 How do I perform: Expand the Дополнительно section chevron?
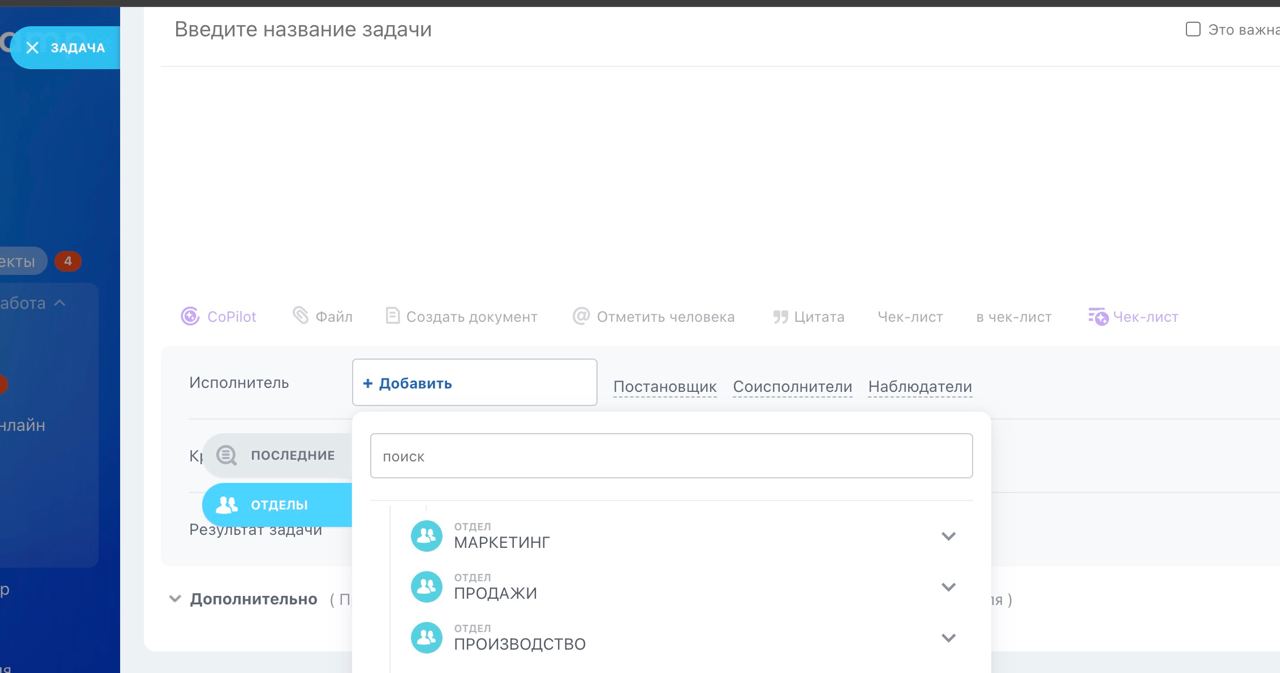click(175, 599)
